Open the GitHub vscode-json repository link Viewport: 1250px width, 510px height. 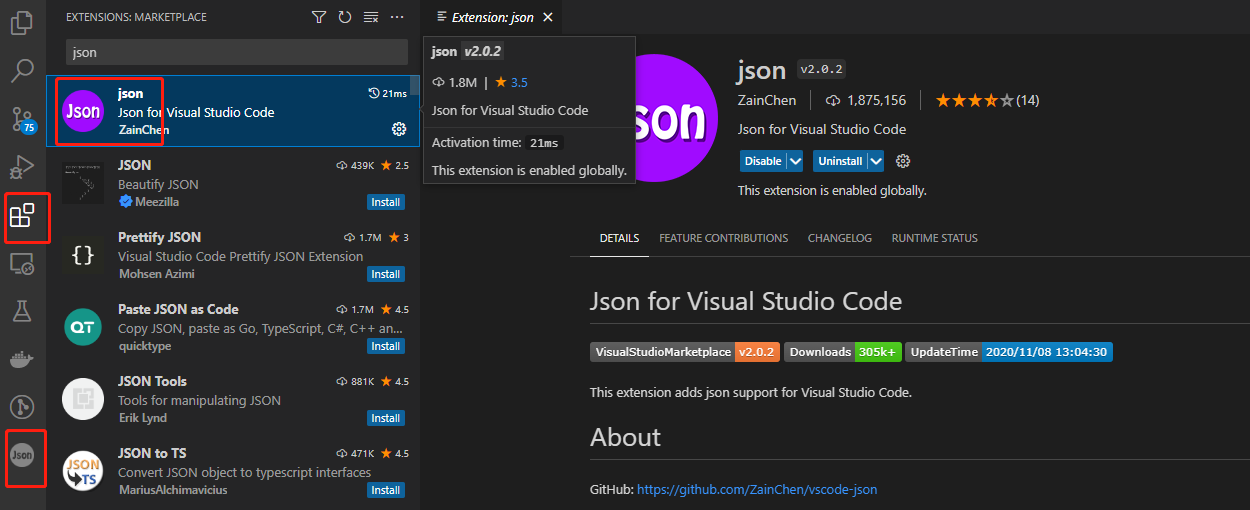757,489
